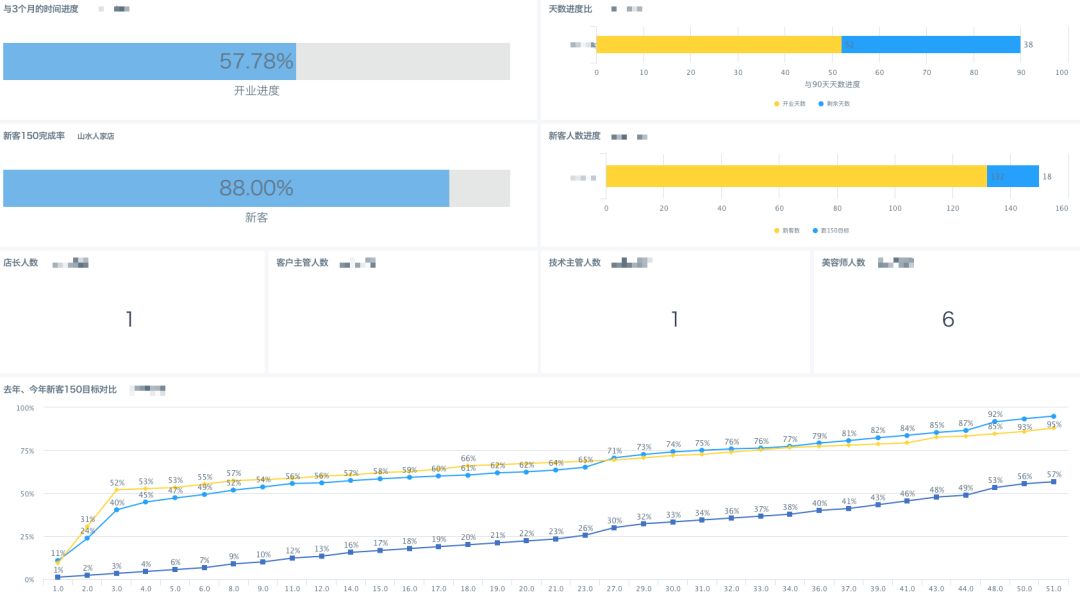
Task: Click the 88.00% 新客 progress bar
Action: tap(226, 188)
